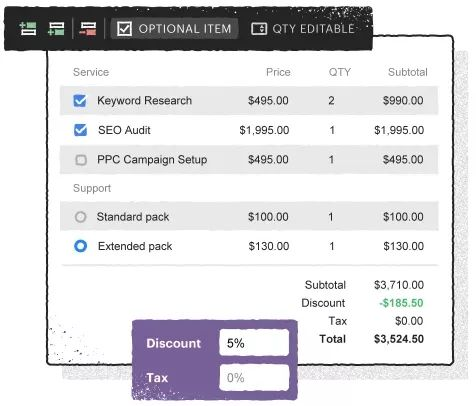This screenshot has height=406, width=476.
Task: Click the Discount percentage input field
Action: coord(254,343)
